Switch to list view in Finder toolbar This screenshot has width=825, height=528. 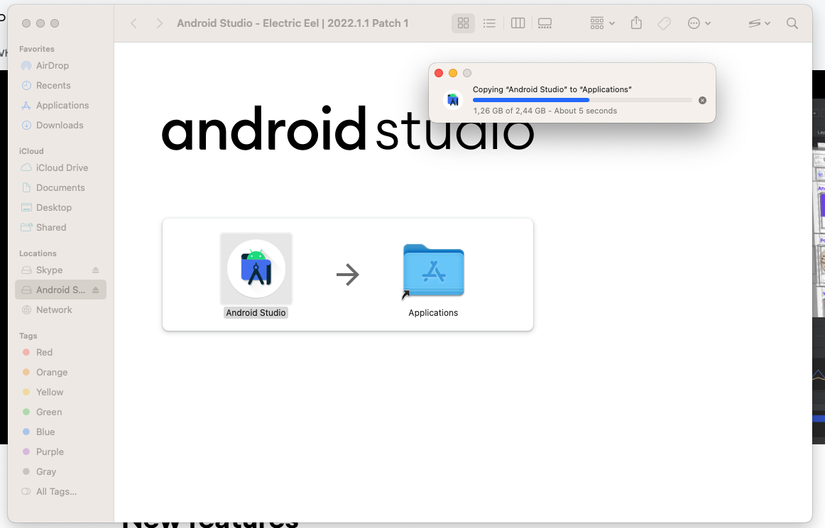coord(489,23)
